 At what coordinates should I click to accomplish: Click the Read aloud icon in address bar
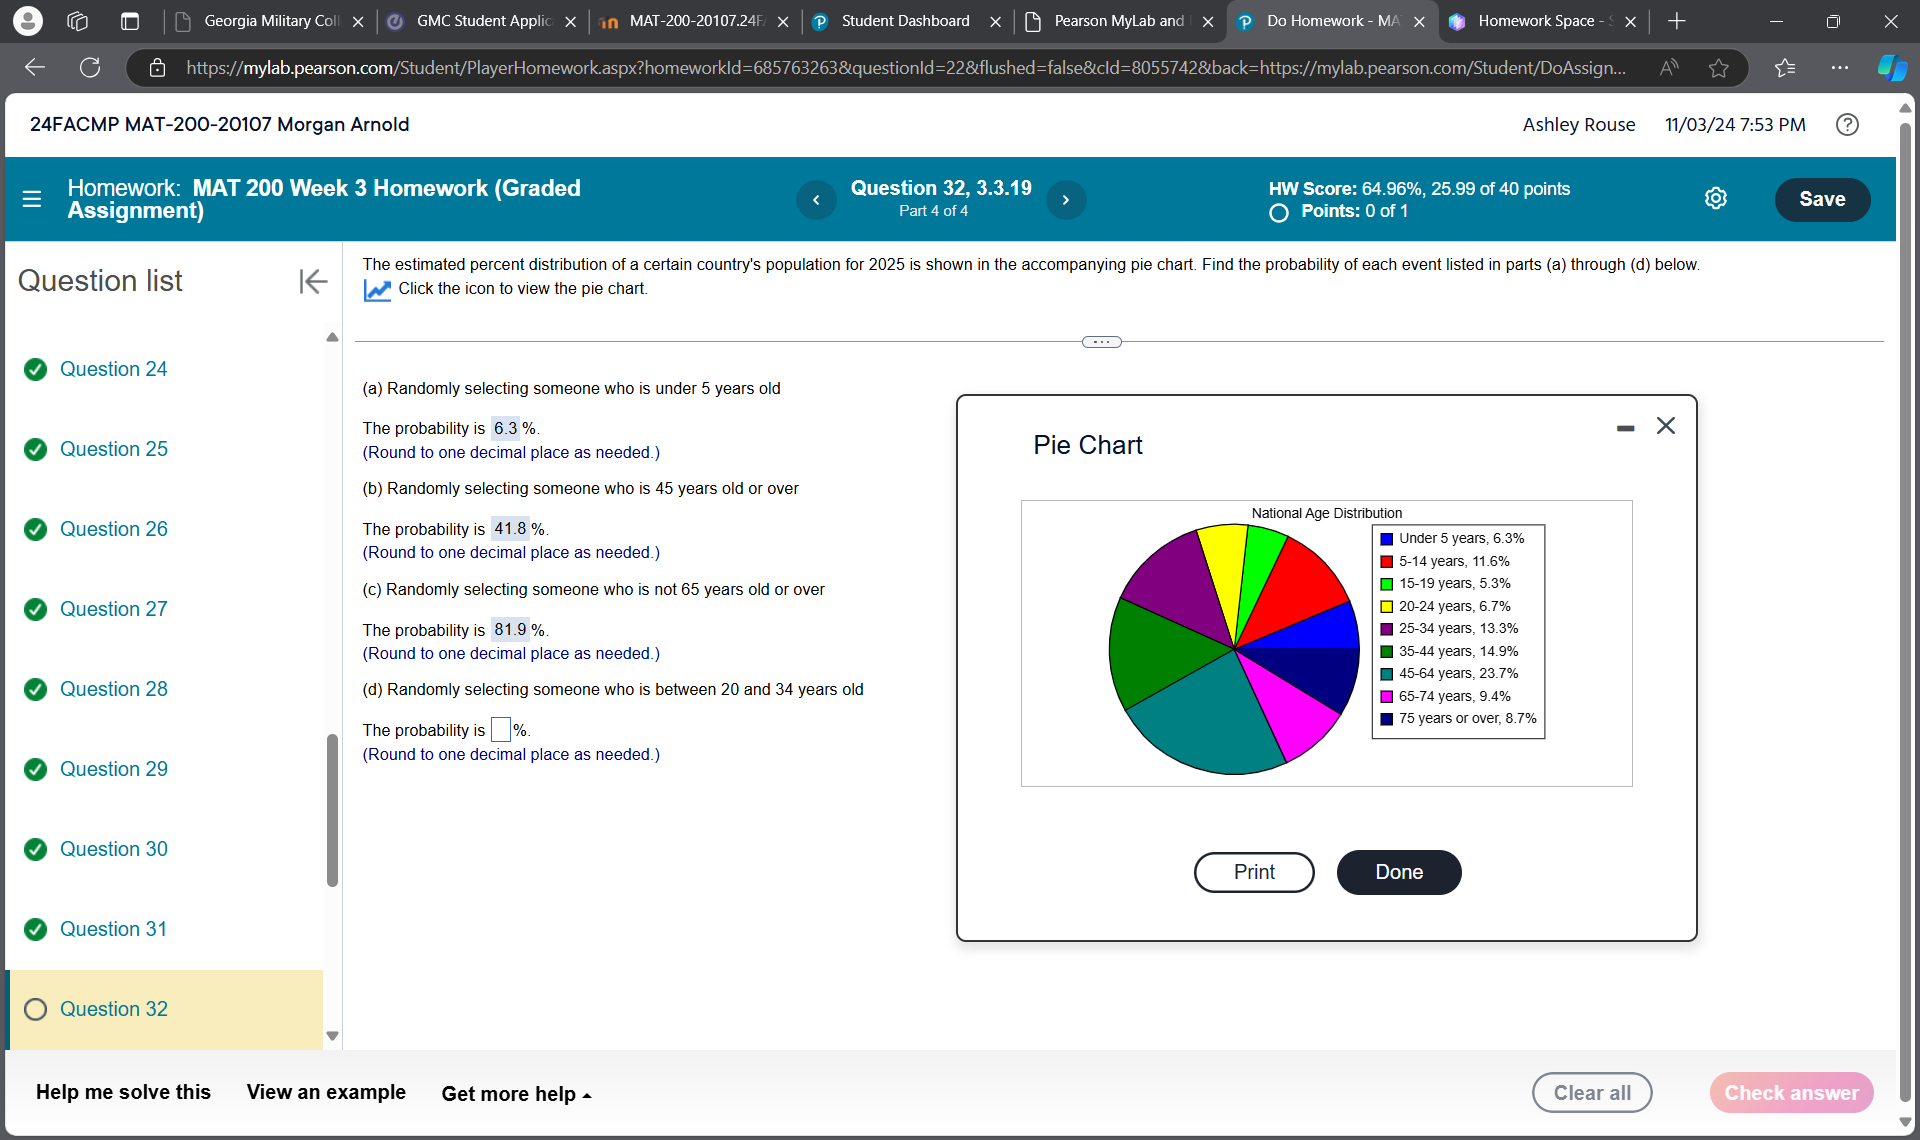[1669, 68]
